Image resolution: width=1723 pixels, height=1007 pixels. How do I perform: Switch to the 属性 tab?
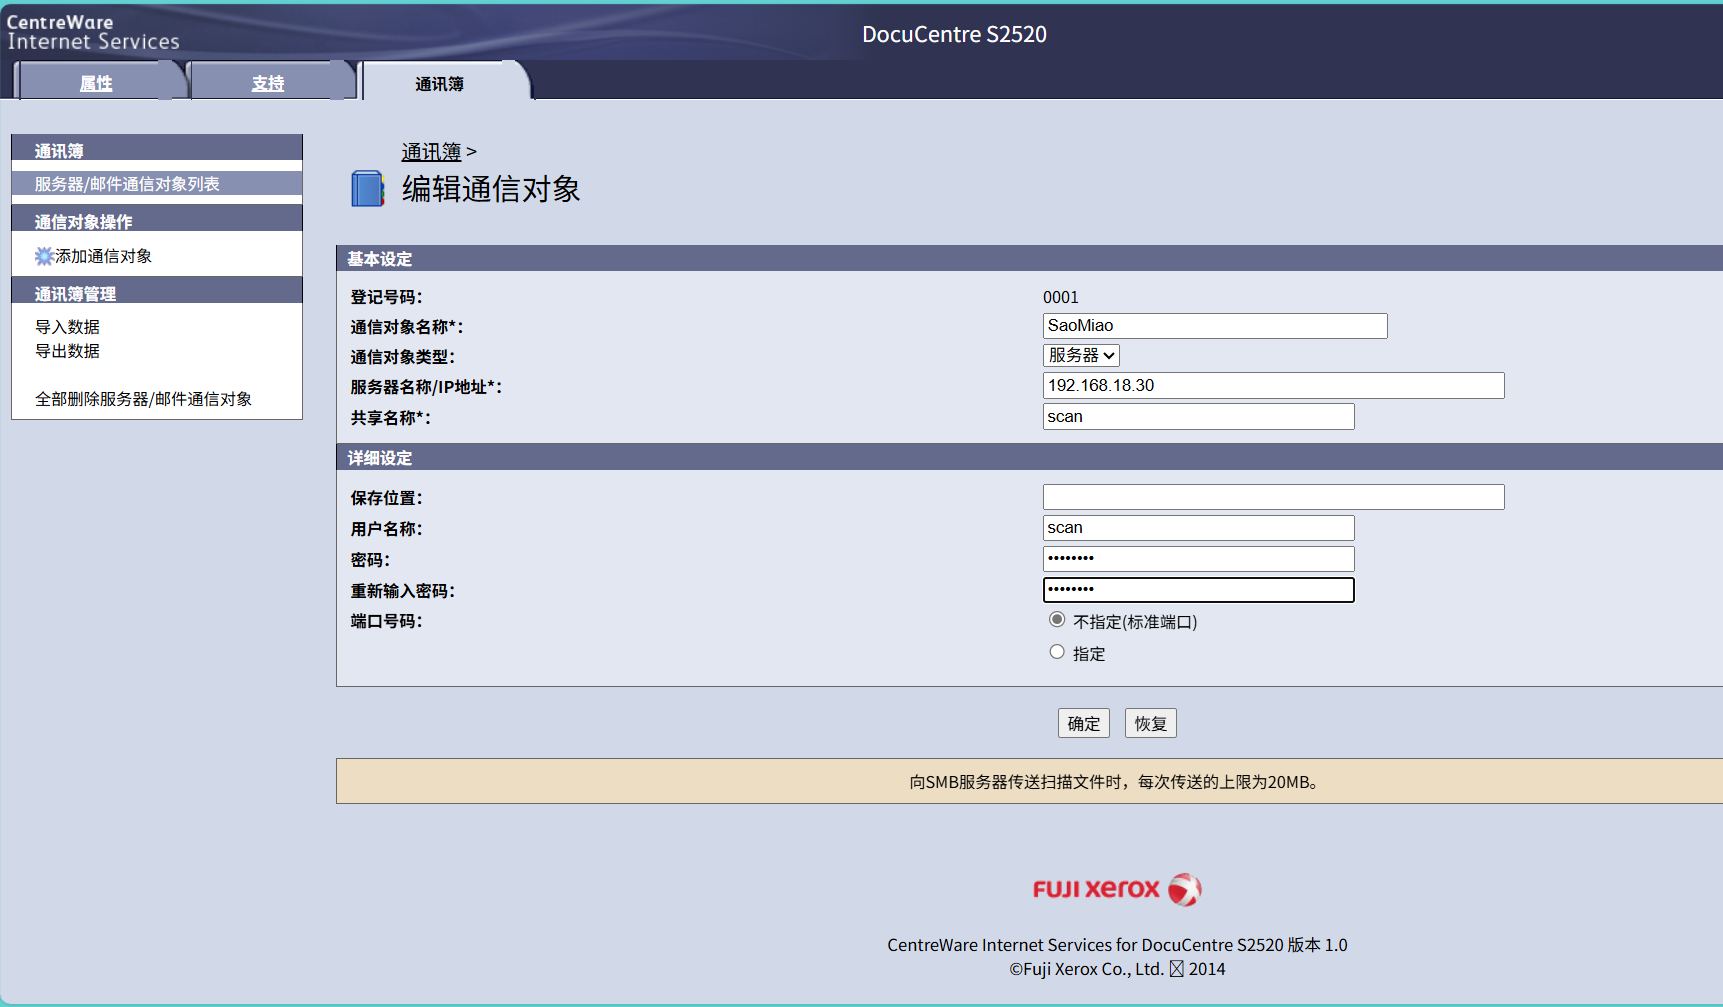tap(96, 83)
